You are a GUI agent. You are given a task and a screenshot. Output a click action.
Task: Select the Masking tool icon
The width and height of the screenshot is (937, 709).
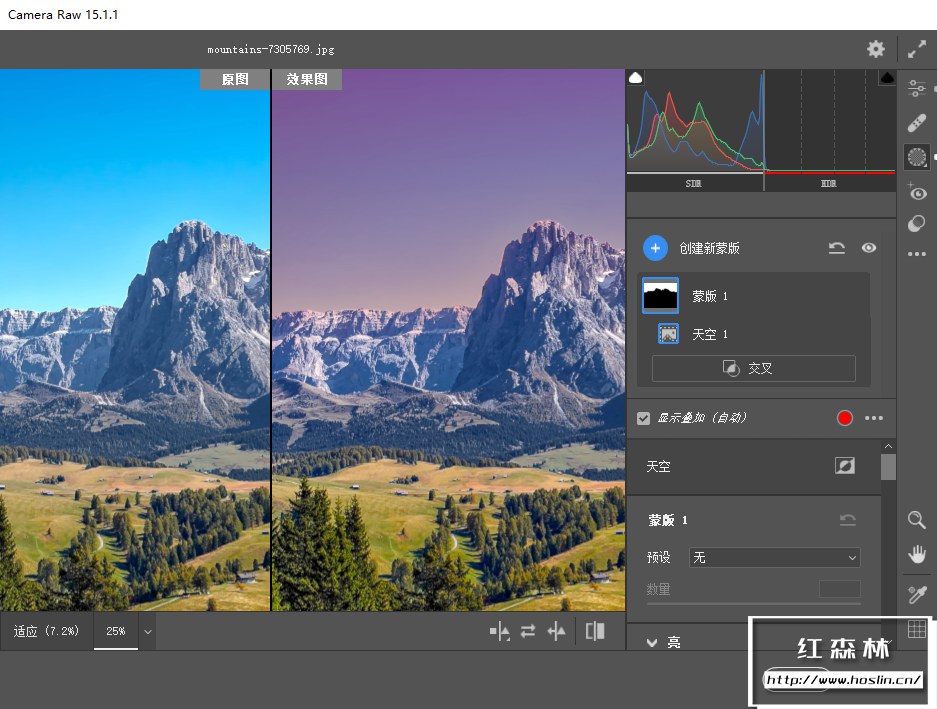917,156
